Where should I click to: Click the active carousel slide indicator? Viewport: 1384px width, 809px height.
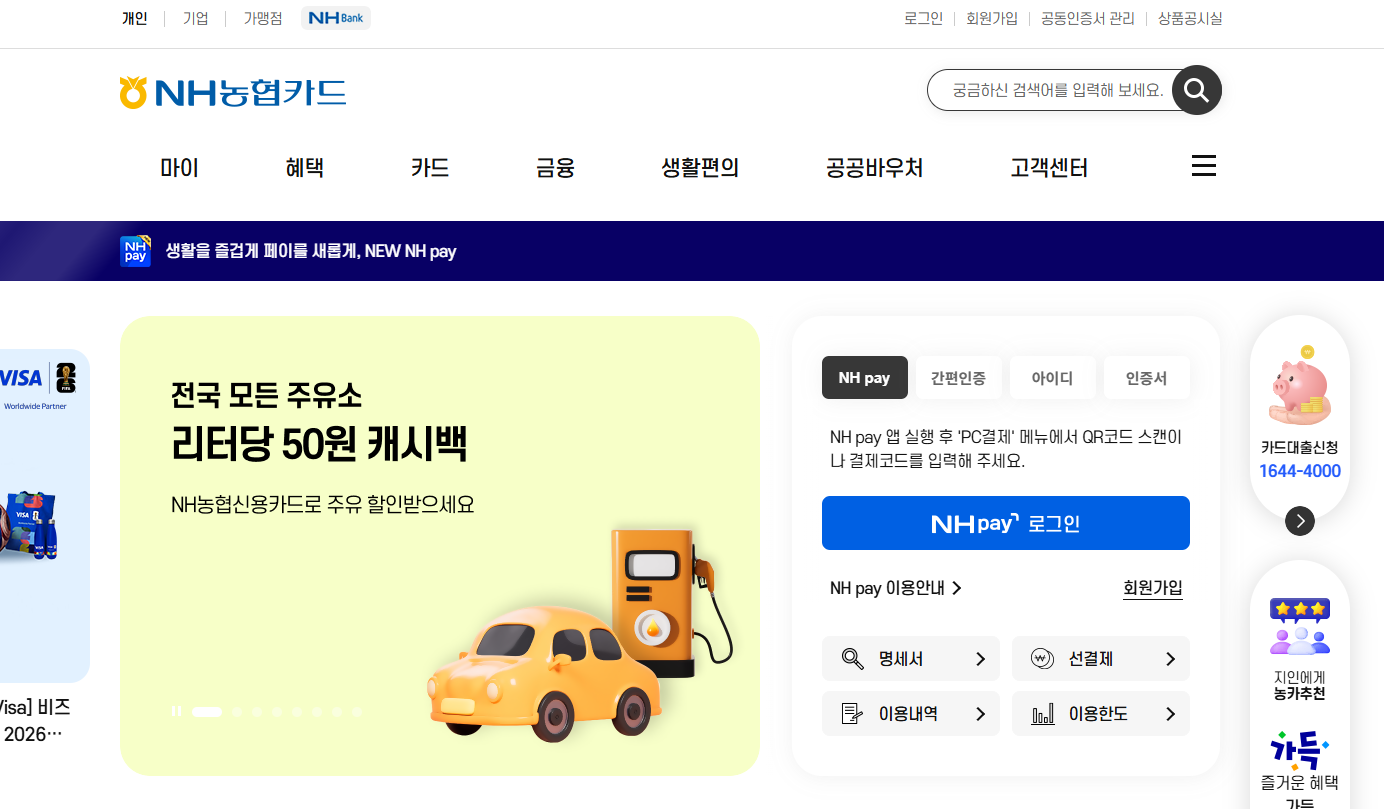[207, 712]
